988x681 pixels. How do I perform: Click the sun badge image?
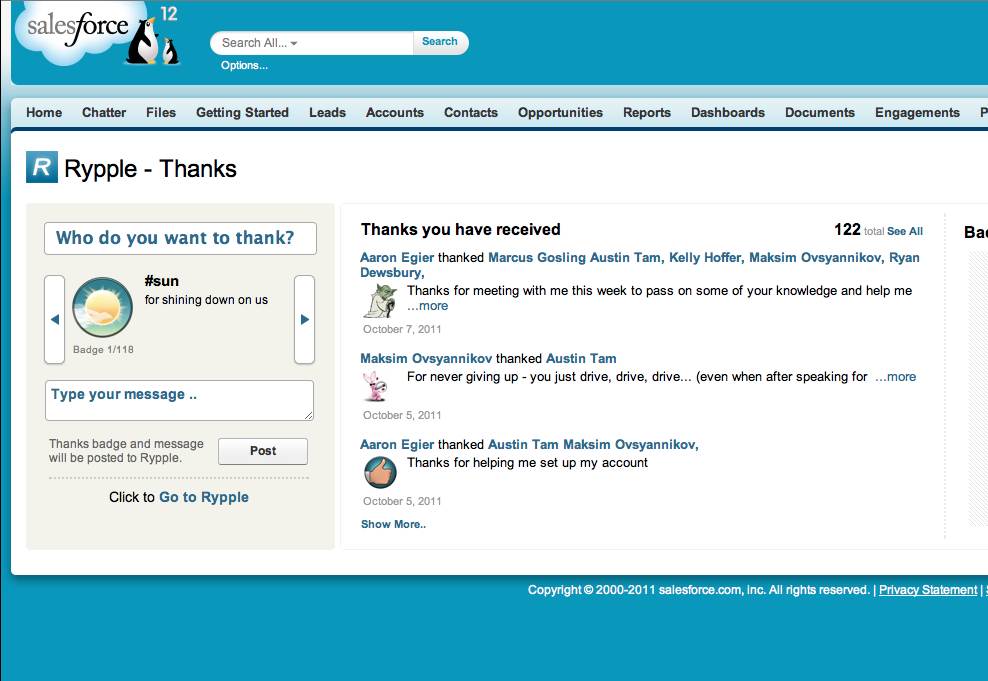[102, 307]
